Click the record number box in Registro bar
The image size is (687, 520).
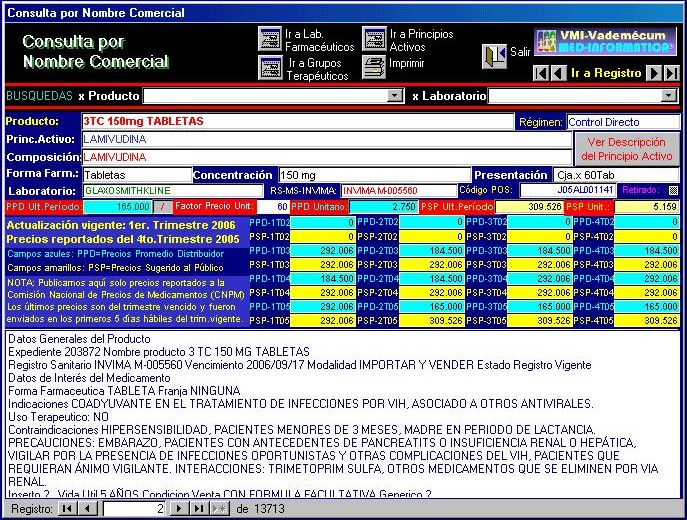coord(134,509)
